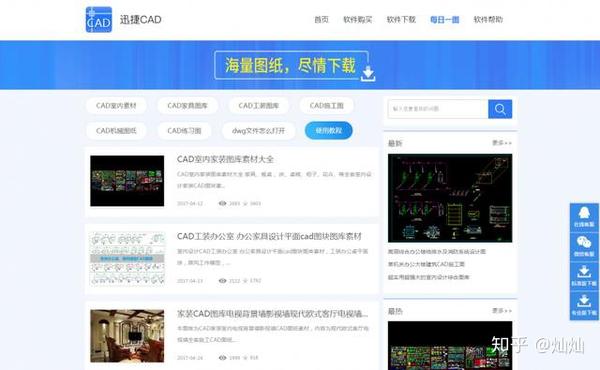The height and width of the screenshot is (370, 600).
Task: Click the description under 家装CAD图库电视背景墙 article
Action: (x=273, y=334)
